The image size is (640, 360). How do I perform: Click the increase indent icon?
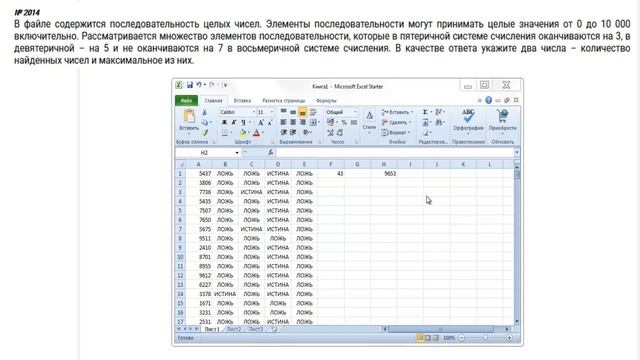click(x=293, y=133)
